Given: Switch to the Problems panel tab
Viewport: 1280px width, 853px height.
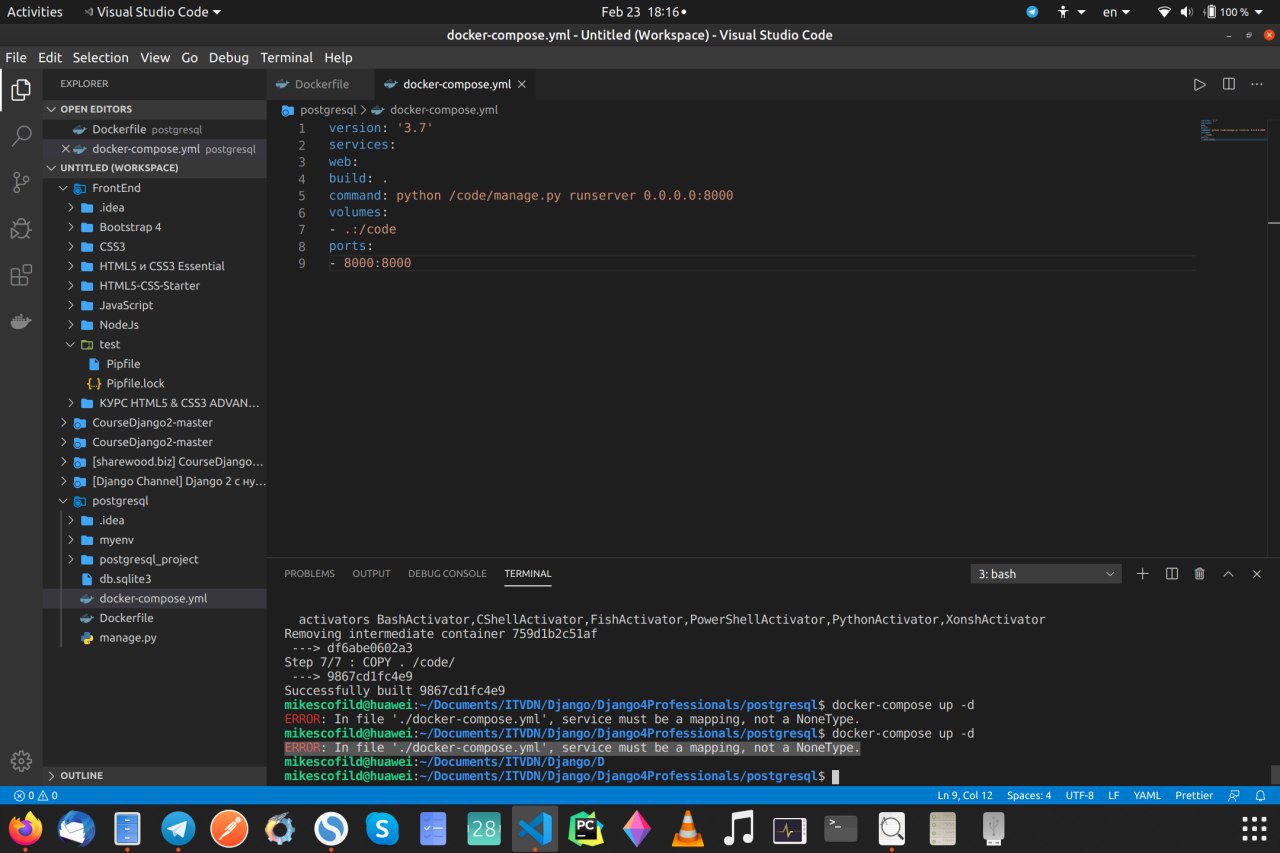Looking at the screenshot, I should coord(309,573).
